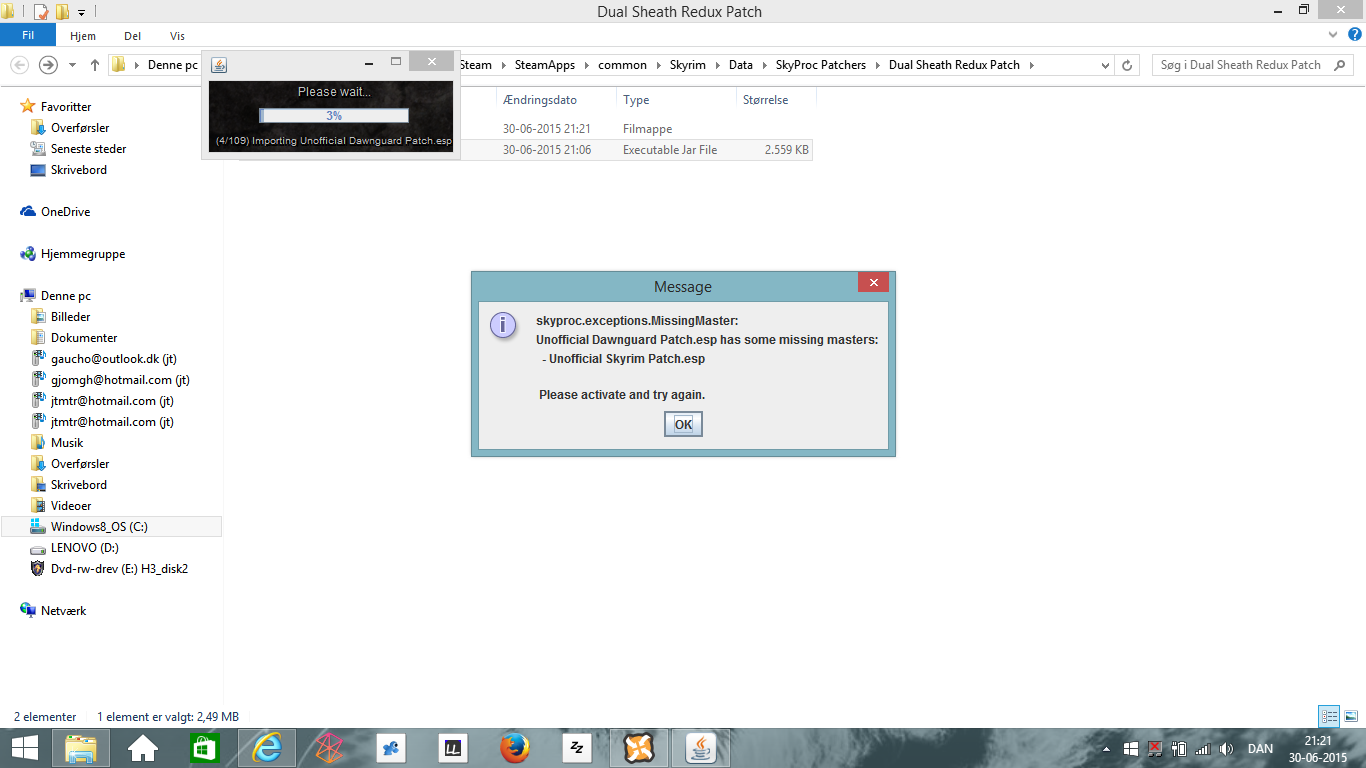Click the forward navigation arrow
The image size is (1366, 768).
tap(48, 65)
